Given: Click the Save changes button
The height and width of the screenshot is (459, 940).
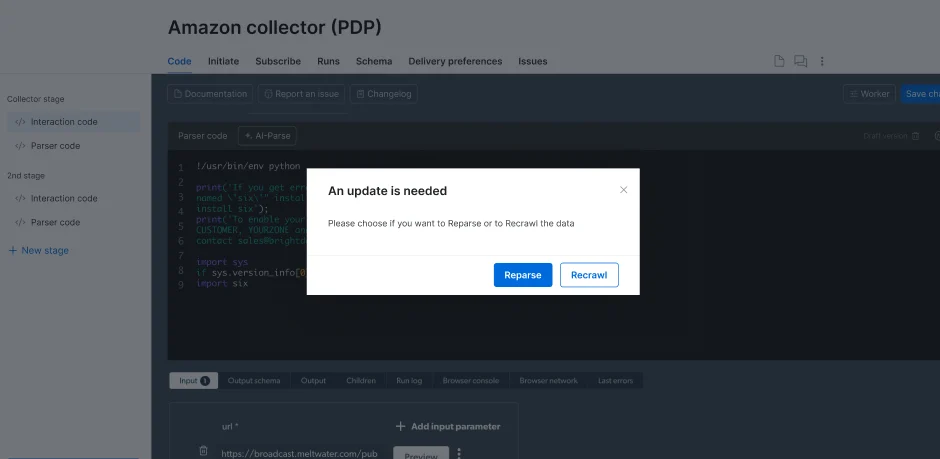Looking at the screenshot, I should pyautogui.click(x=920, y=94).
